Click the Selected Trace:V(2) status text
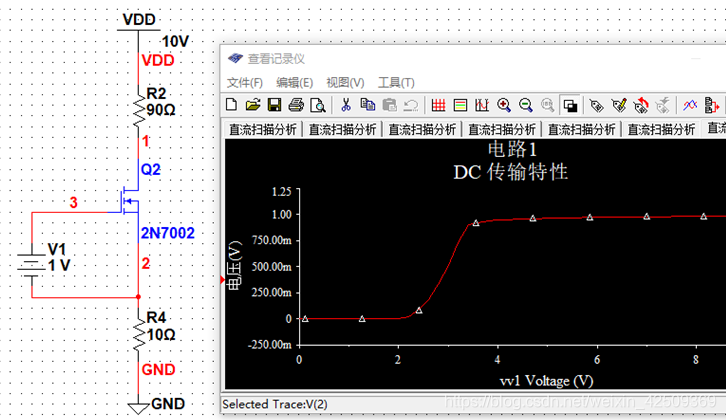Screen dimensions: 726x420 coord(275,404)
